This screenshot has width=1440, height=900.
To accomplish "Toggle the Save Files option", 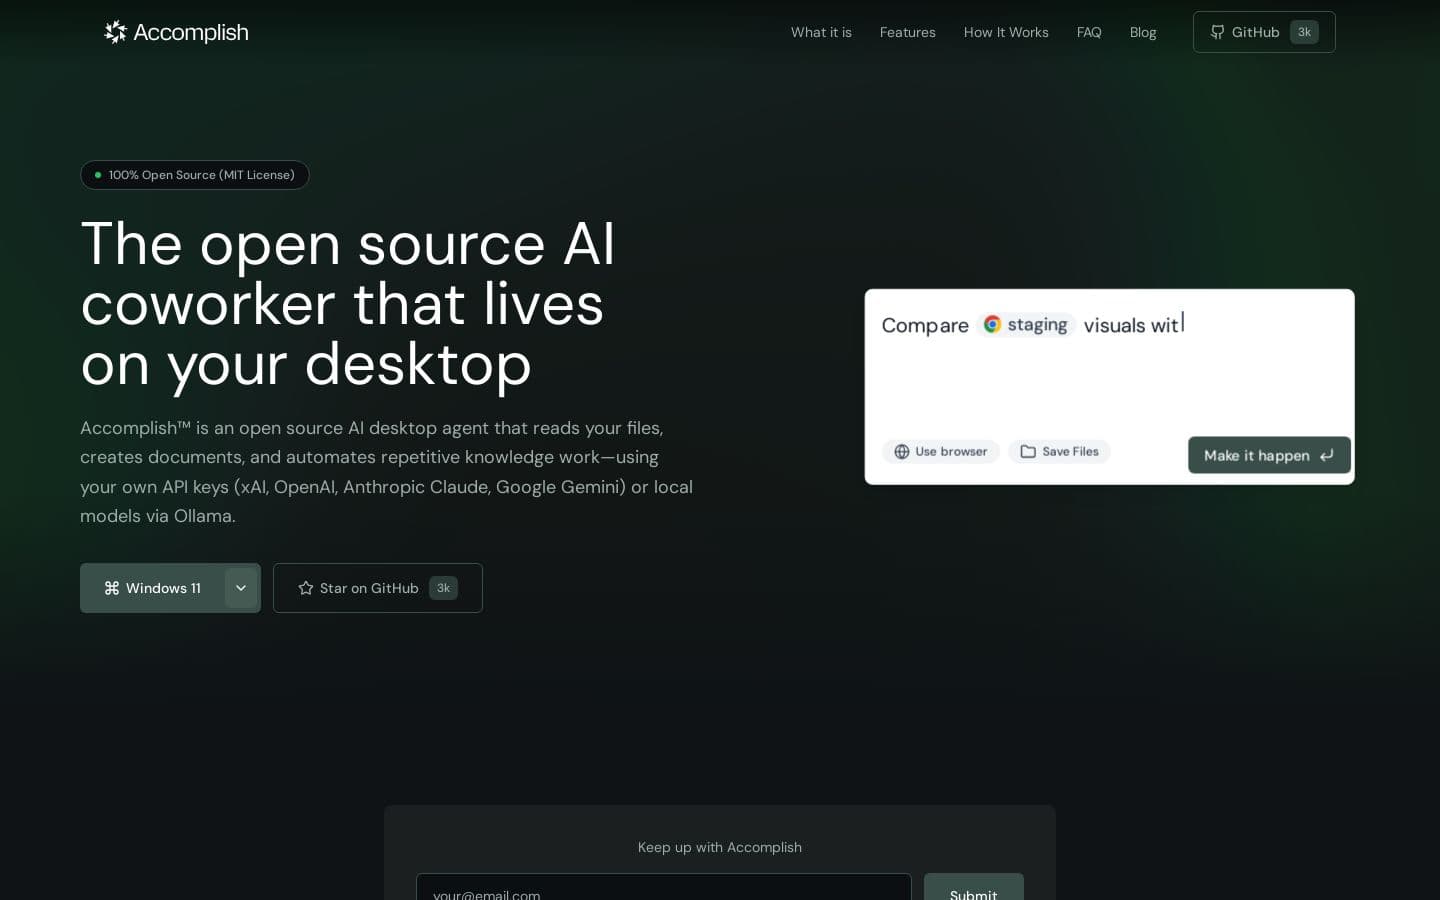I will (1059, 451).
